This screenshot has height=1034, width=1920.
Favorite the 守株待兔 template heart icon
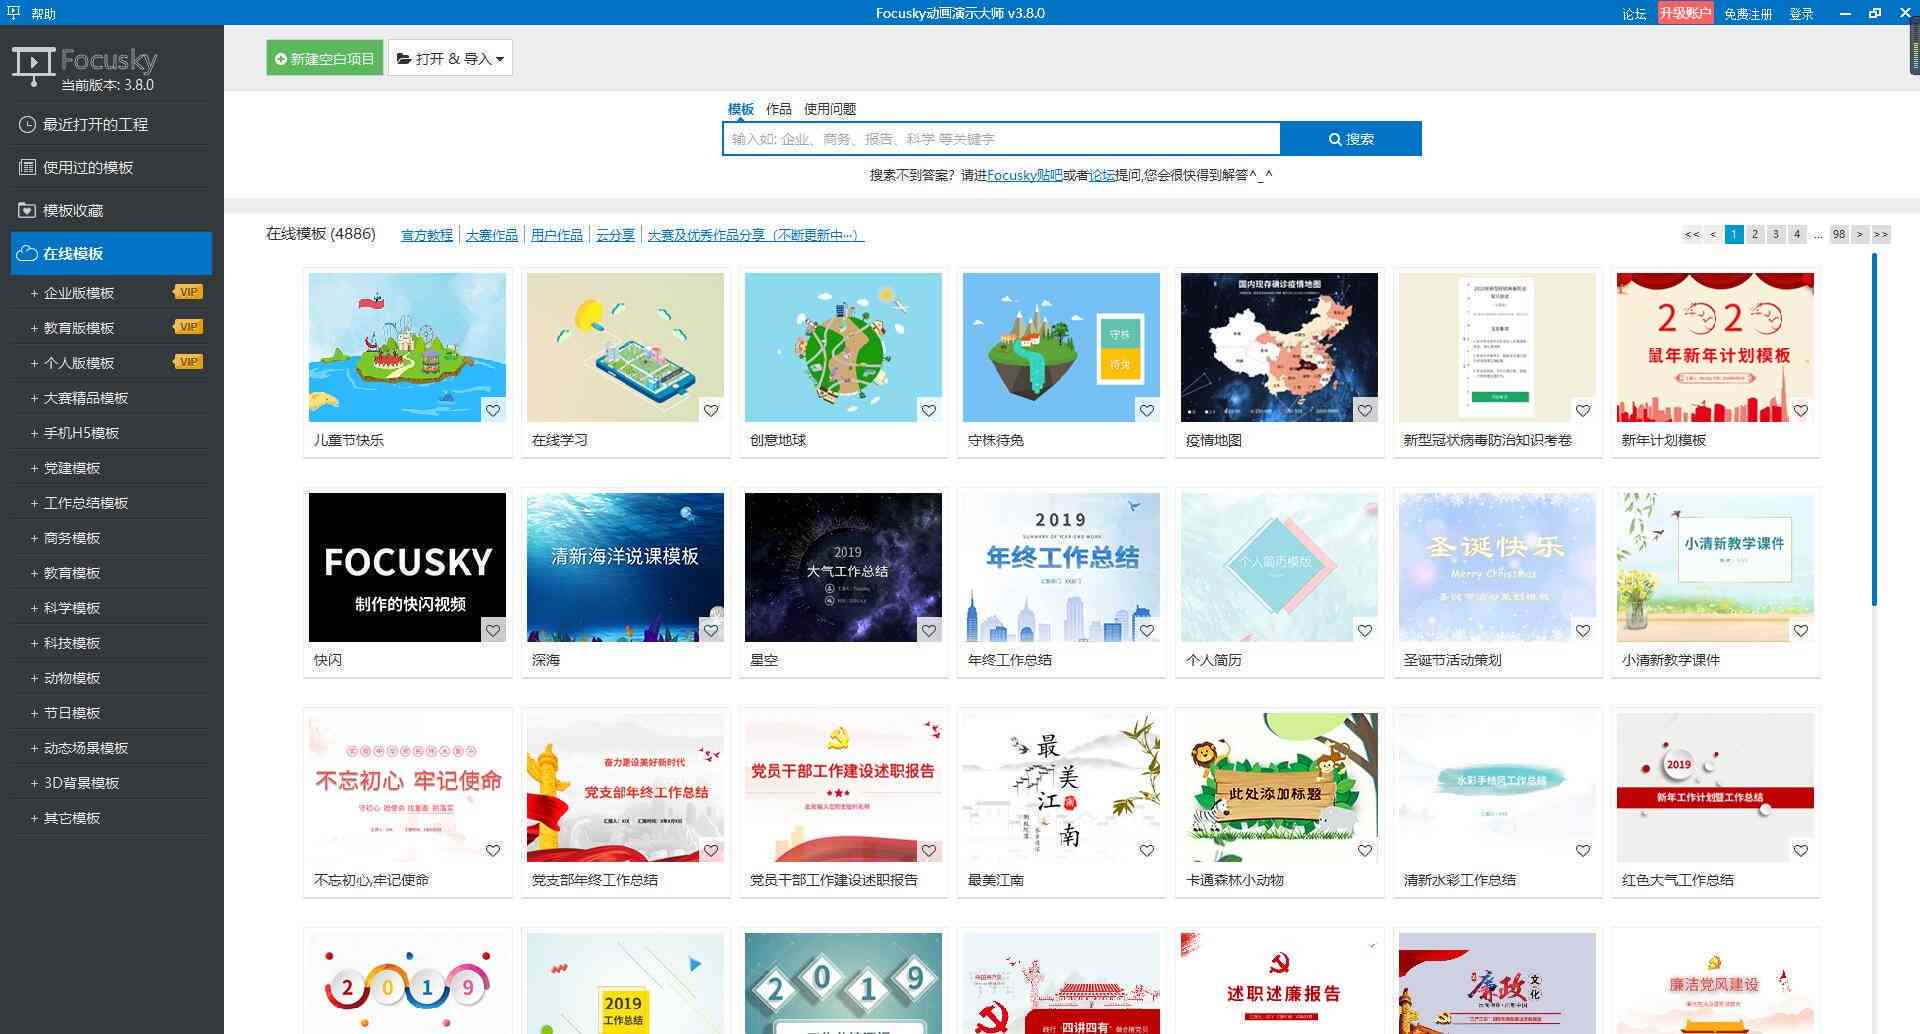(x=1147, y=410)
